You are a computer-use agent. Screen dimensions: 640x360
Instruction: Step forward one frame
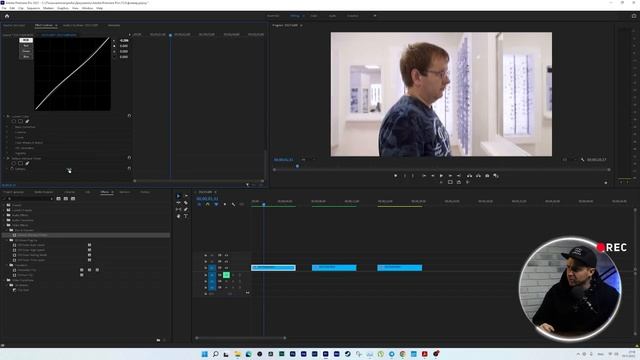450,176
